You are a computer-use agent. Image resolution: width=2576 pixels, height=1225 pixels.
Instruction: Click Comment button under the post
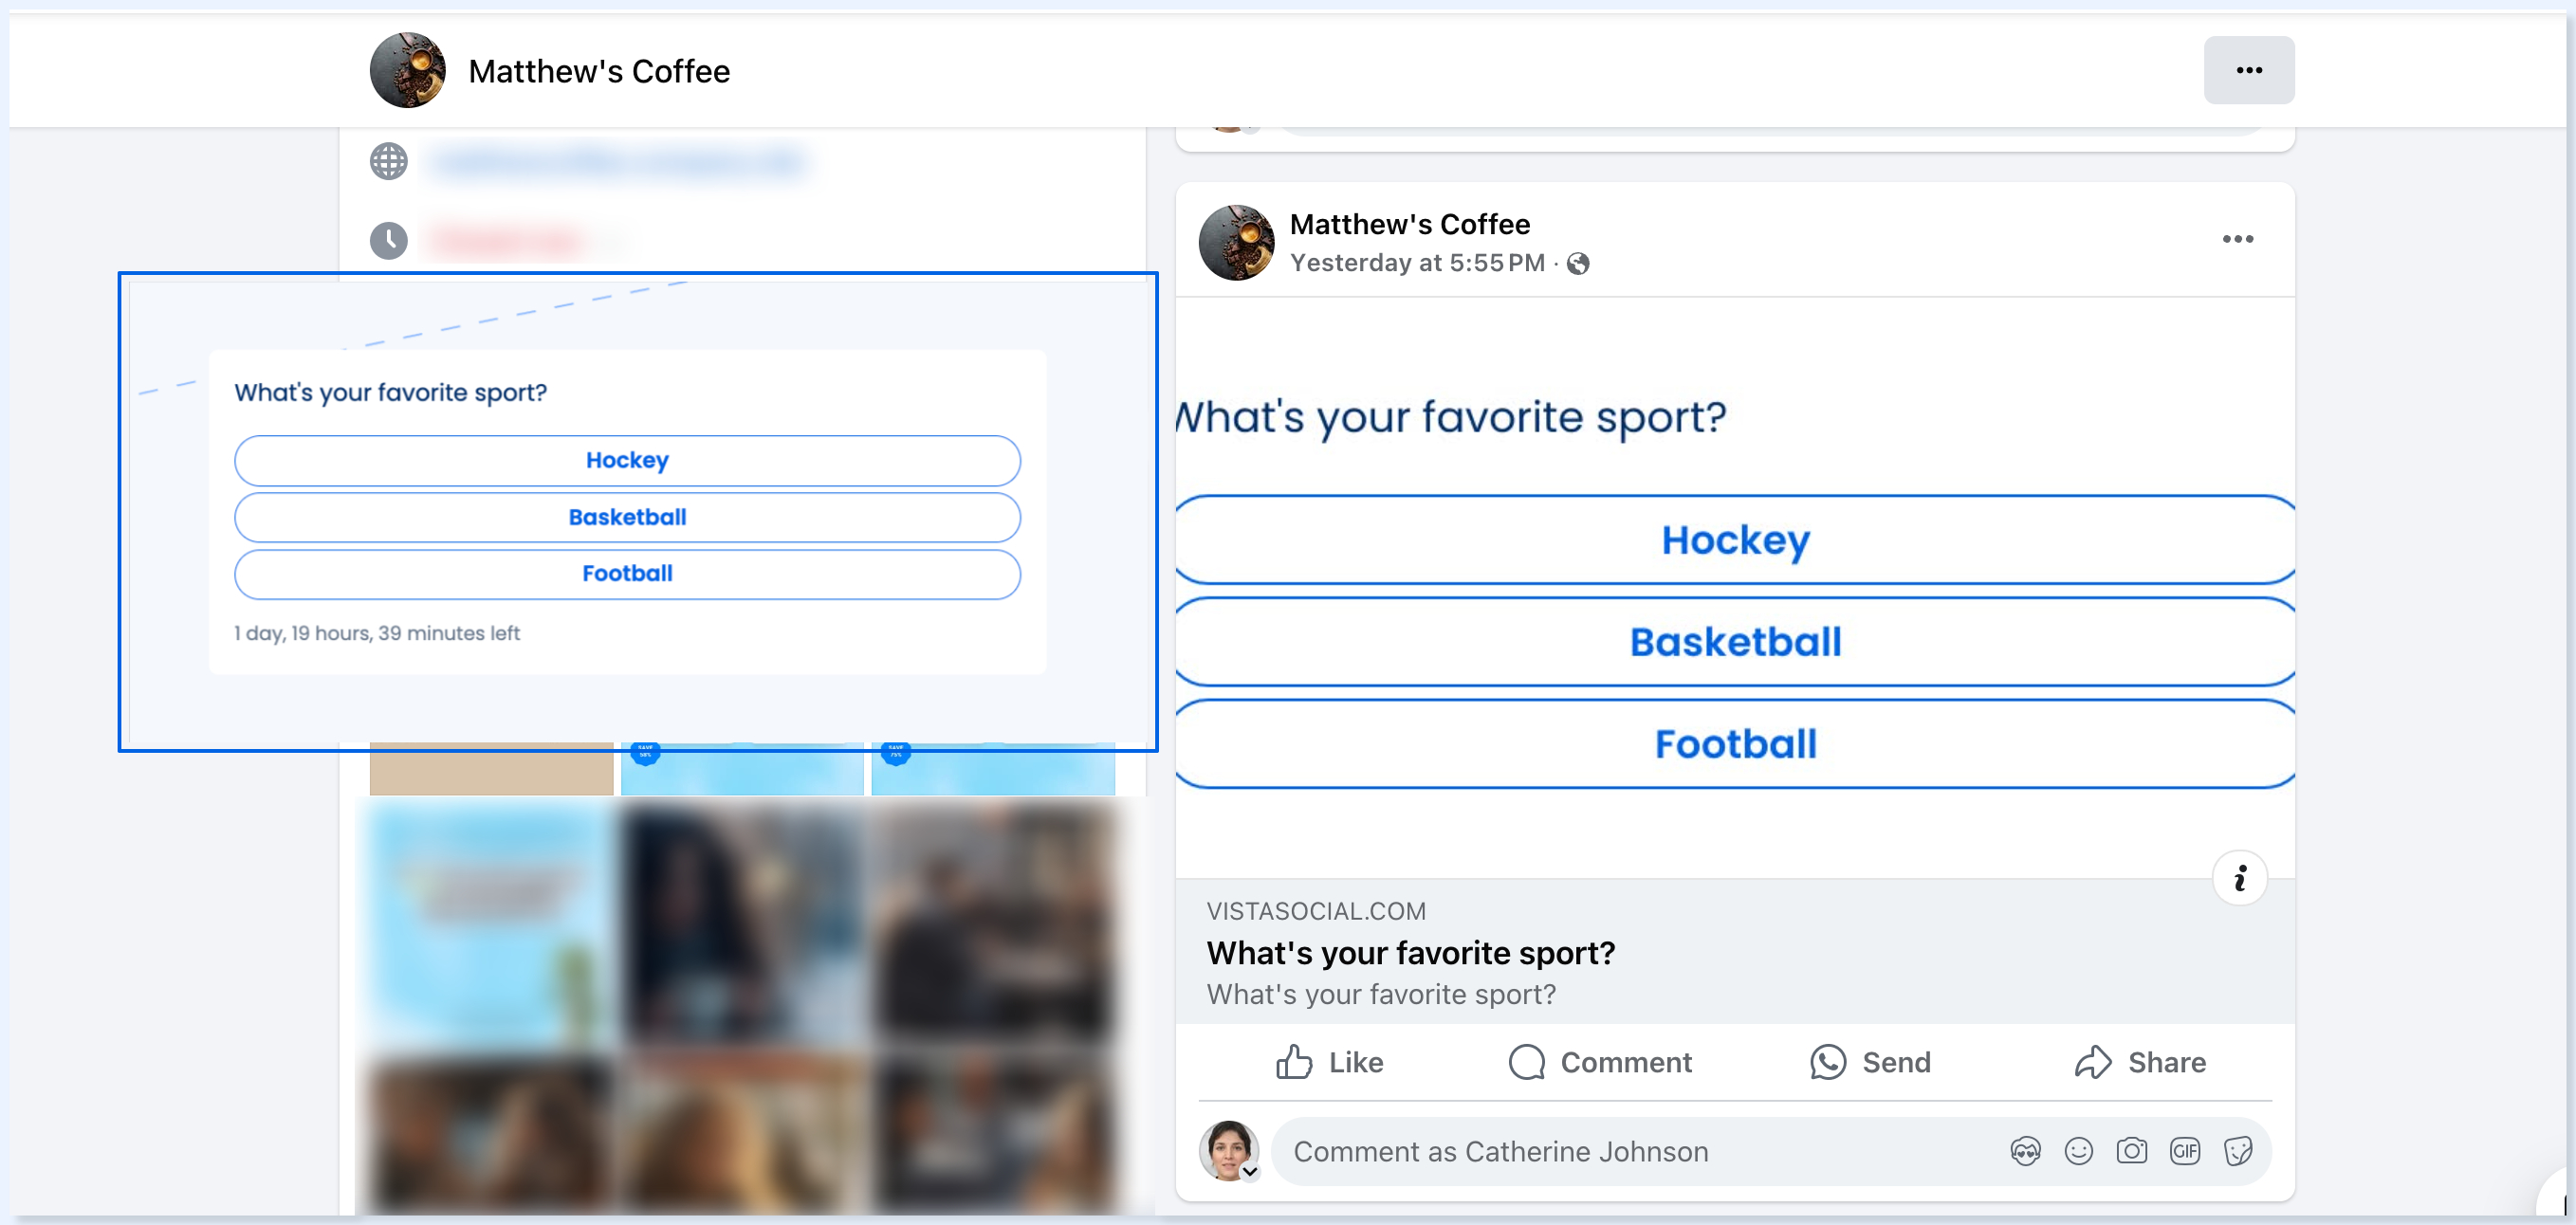pyautogui.click(x=1599, y=1062)
